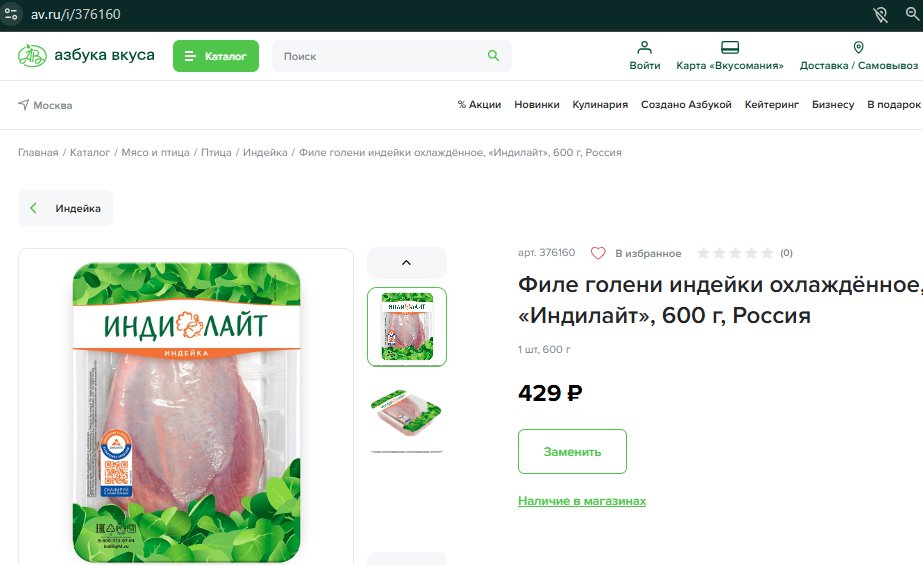Image resolution: width=923 pixels, height=565 pixels.
Task: Open the Кулинария menu item
Action: (600, 104)
